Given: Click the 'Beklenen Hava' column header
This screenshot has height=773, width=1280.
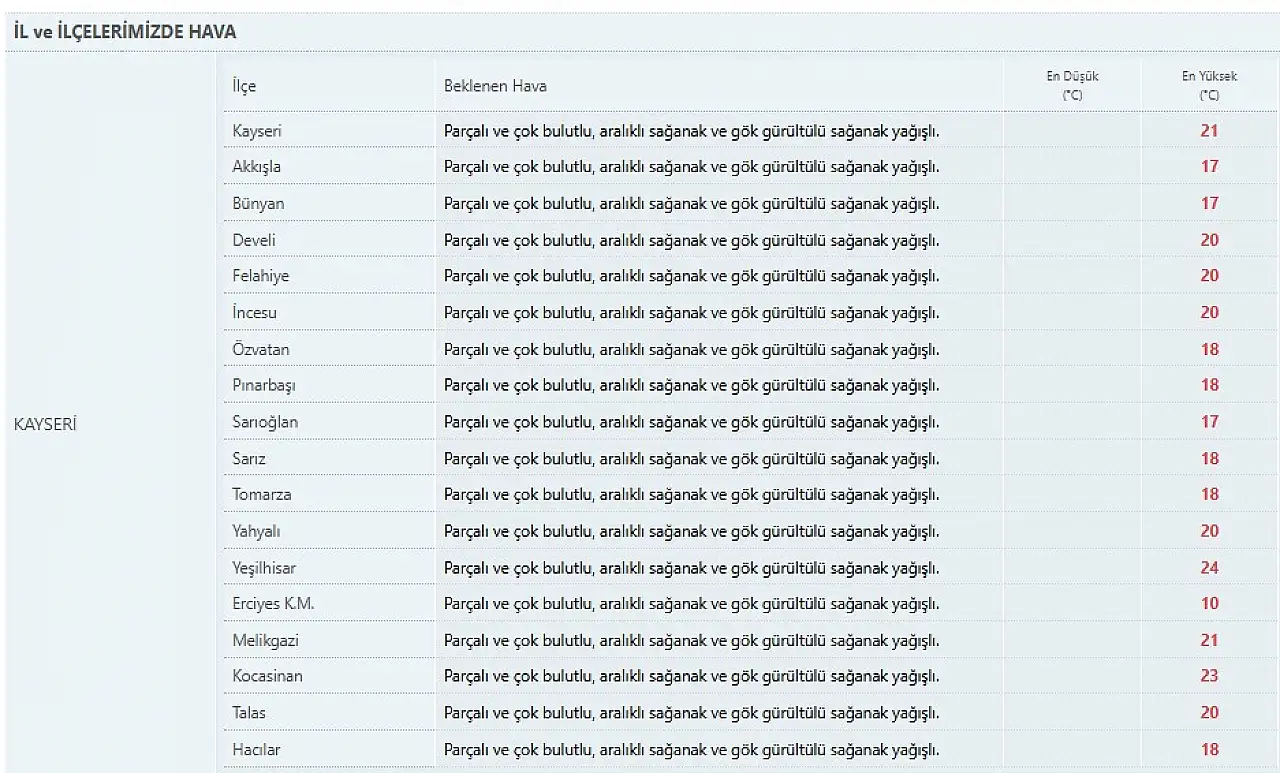Looking at the screenshot, I should pos(495,86).
